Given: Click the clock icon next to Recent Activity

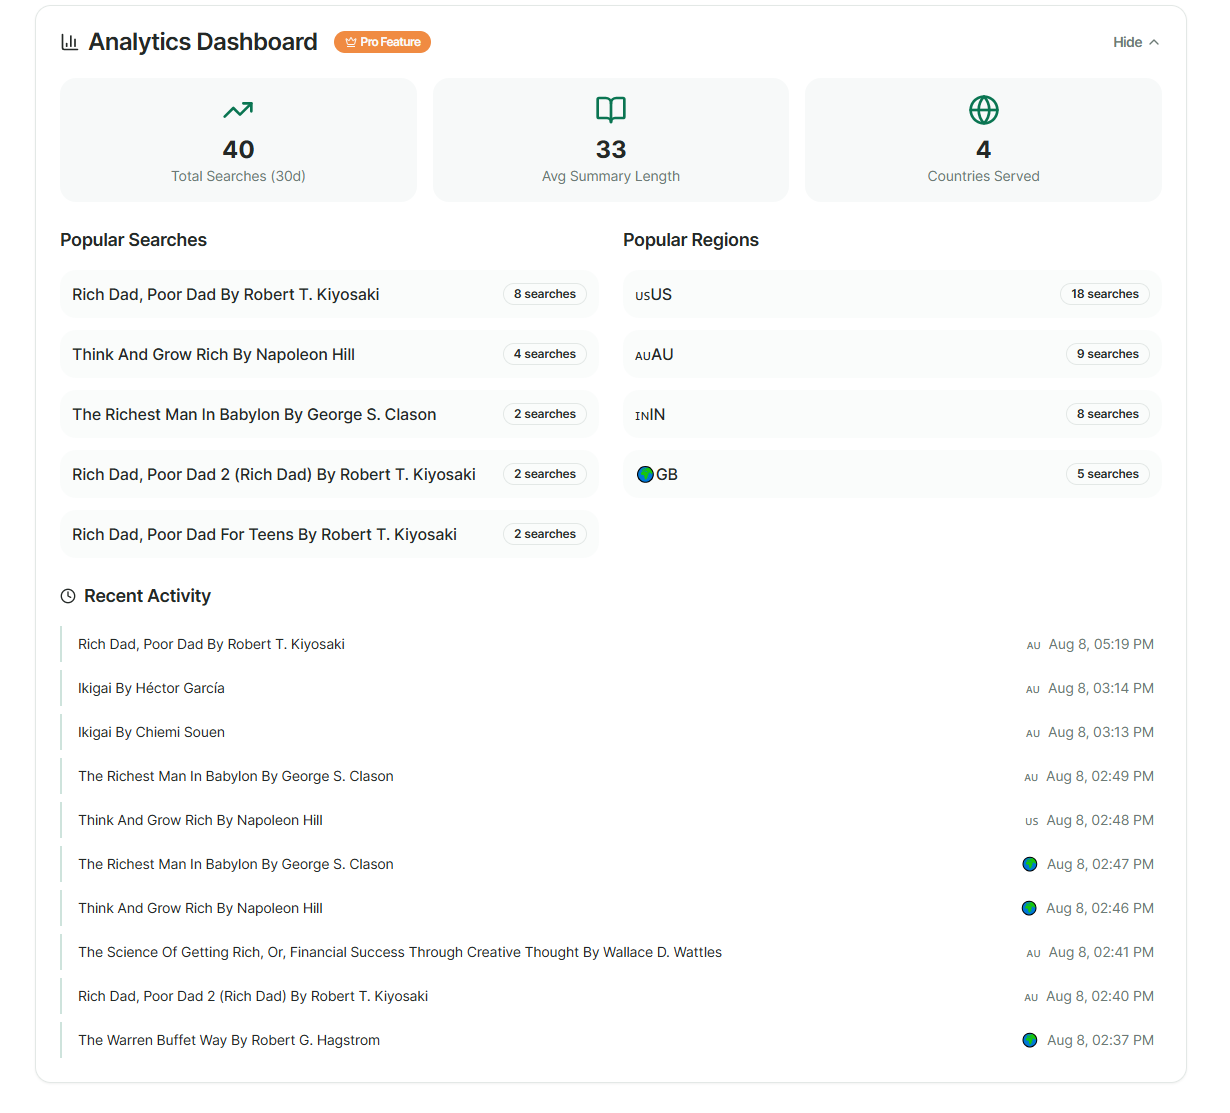Looking at the screenshot, I should tap(68, 596).
